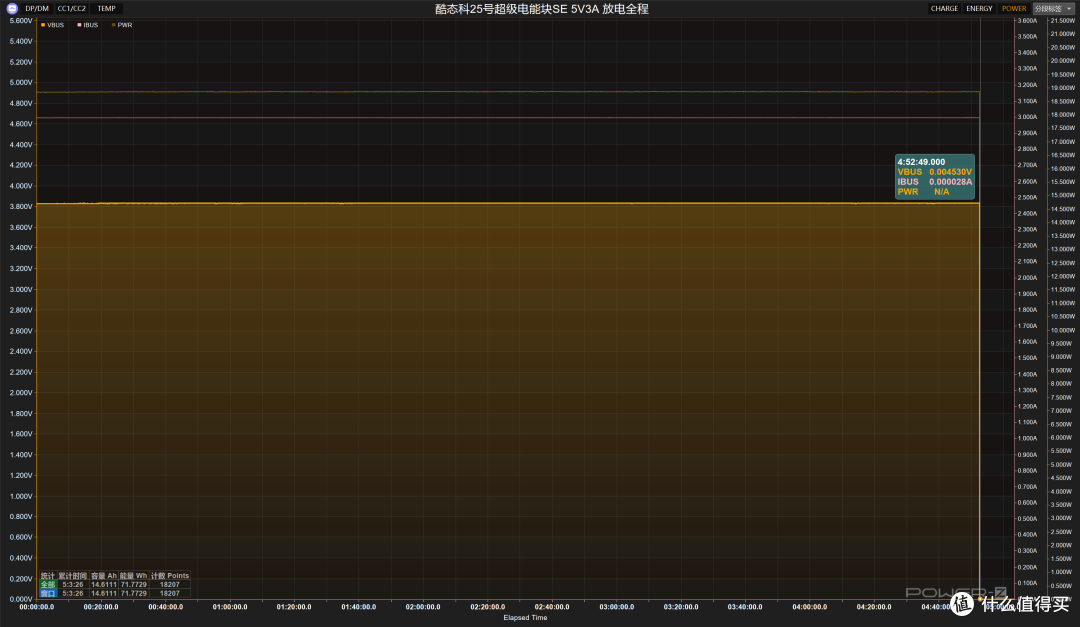Click the 计数 Points column header
Viewport: 1080px width, 627px height.
click(x=169, y=576)
